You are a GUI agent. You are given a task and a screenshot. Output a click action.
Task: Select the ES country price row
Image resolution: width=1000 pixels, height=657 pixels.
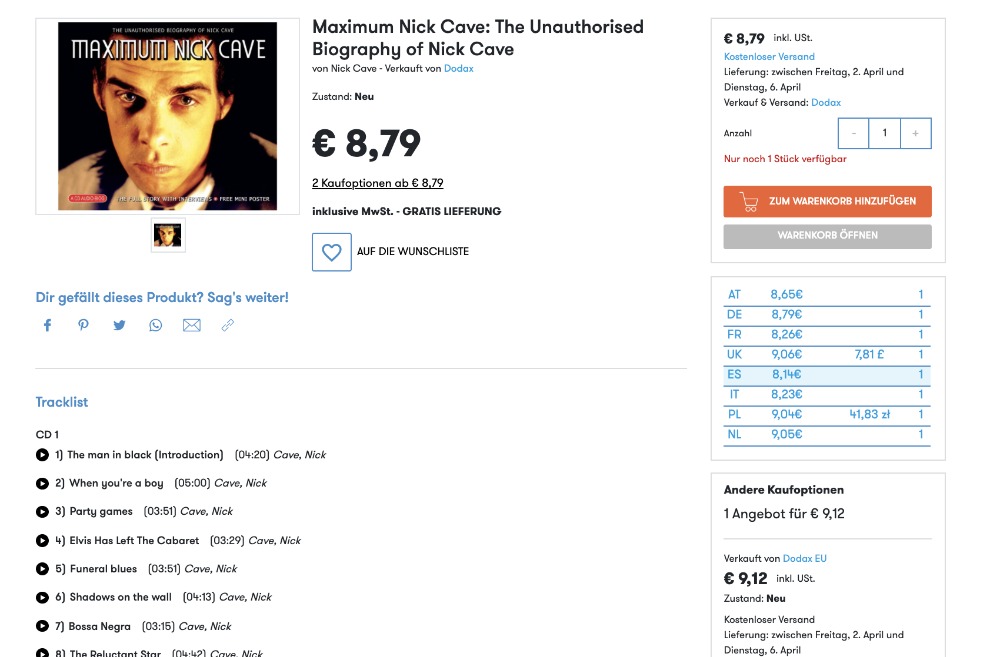coord(827,375)
